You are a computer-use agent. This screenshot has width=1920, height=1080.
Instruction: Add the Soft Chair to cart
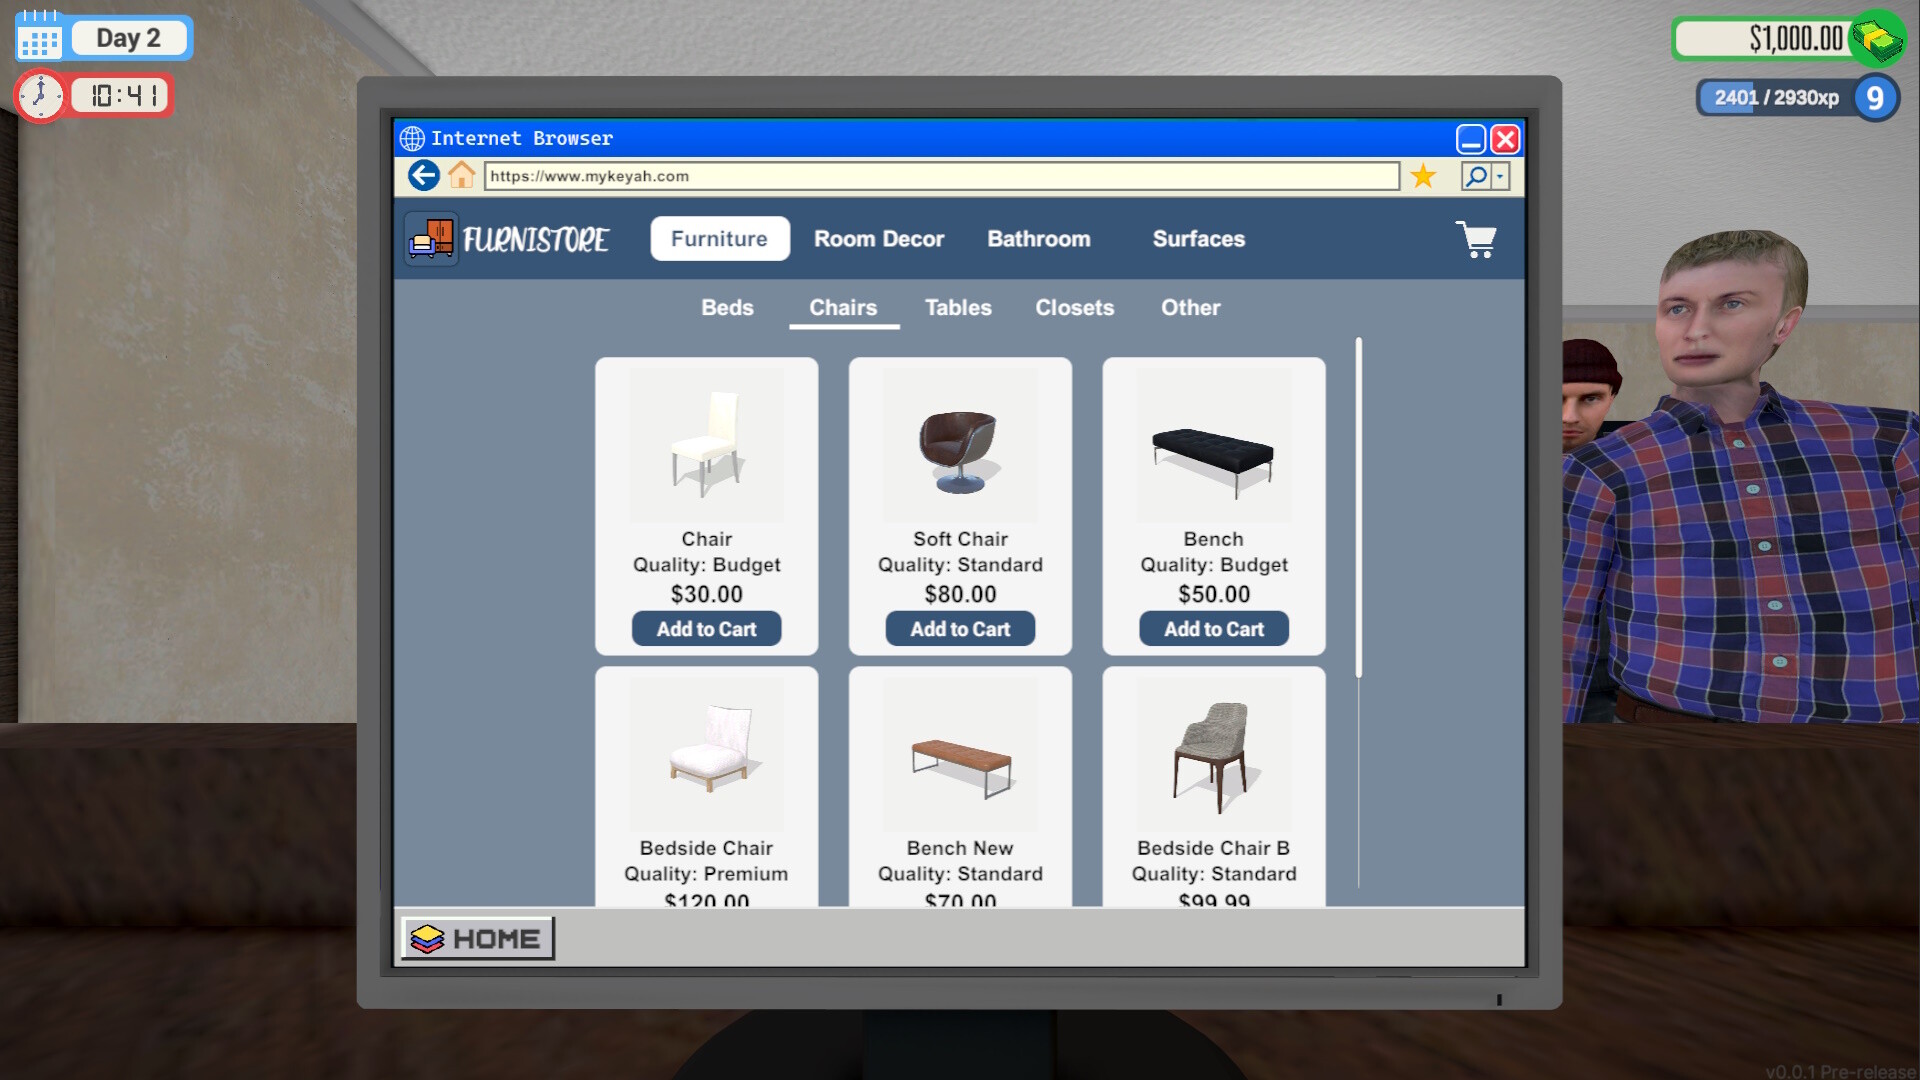coord(959,628)
